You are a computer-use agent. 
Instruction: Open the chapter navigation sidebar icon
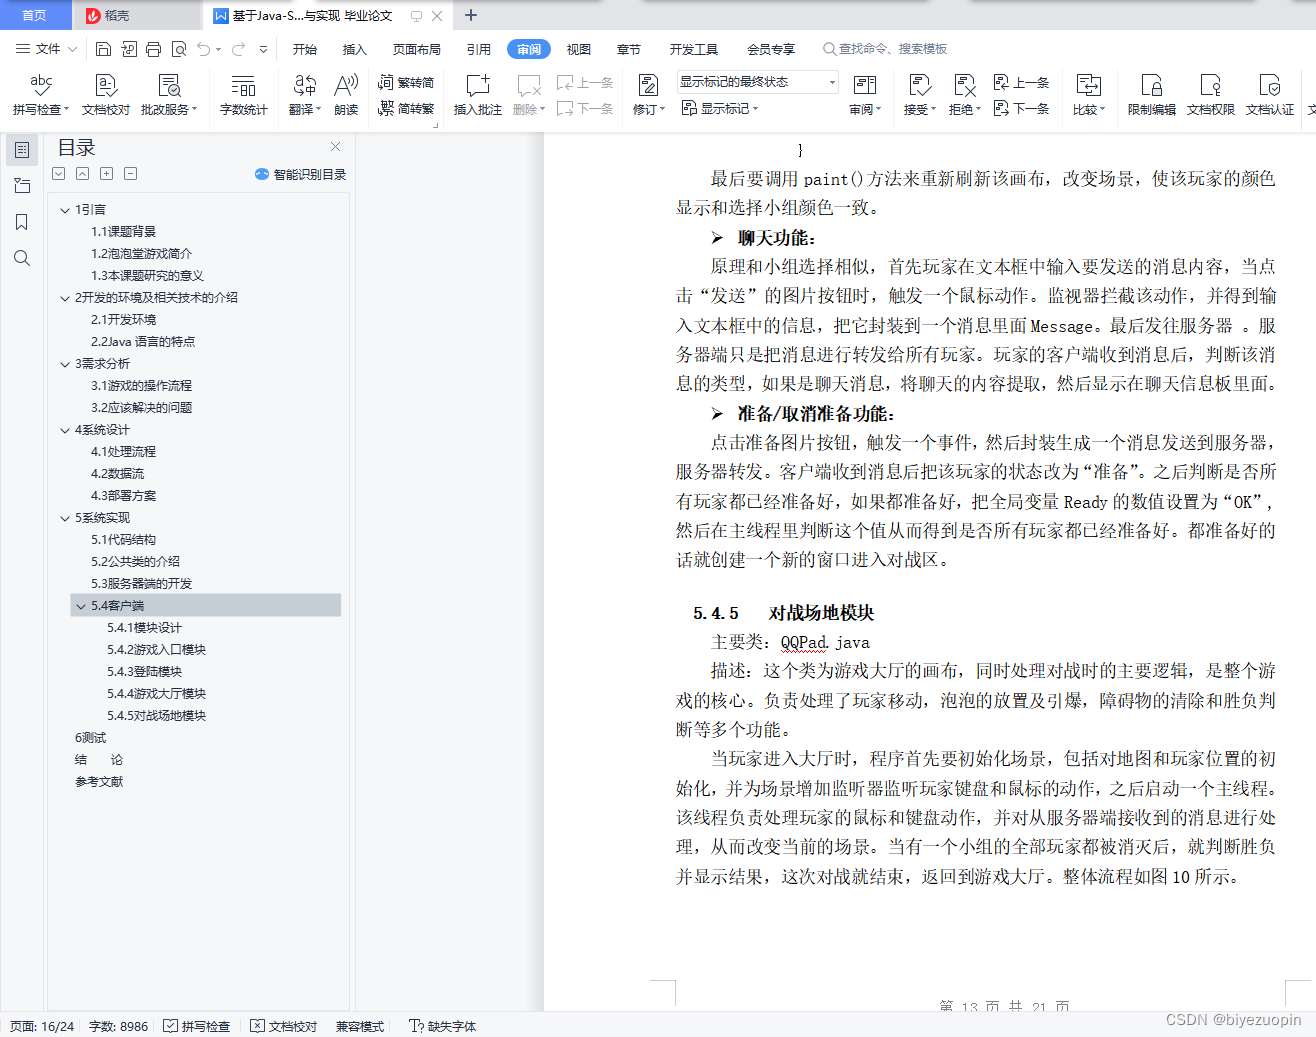pyautogui.click(x=22, y=186)
